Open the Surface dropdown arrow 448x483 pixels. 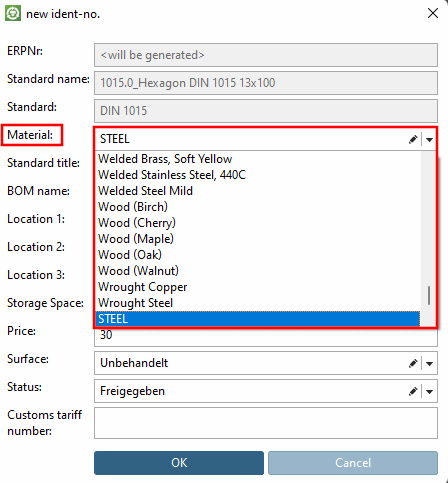[429, 363]
